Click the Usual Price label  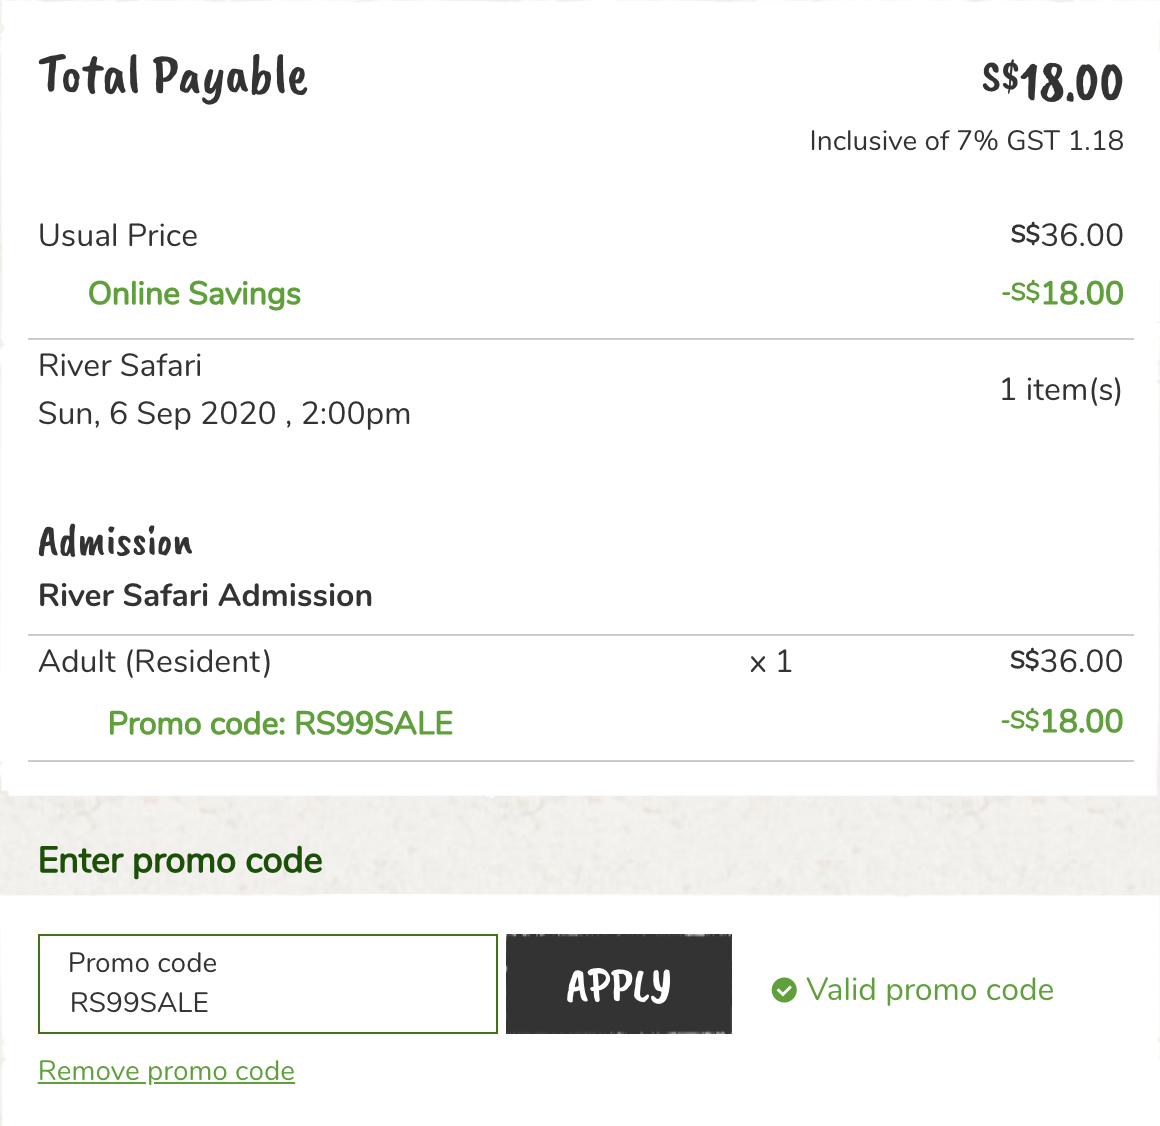(118, 236)
